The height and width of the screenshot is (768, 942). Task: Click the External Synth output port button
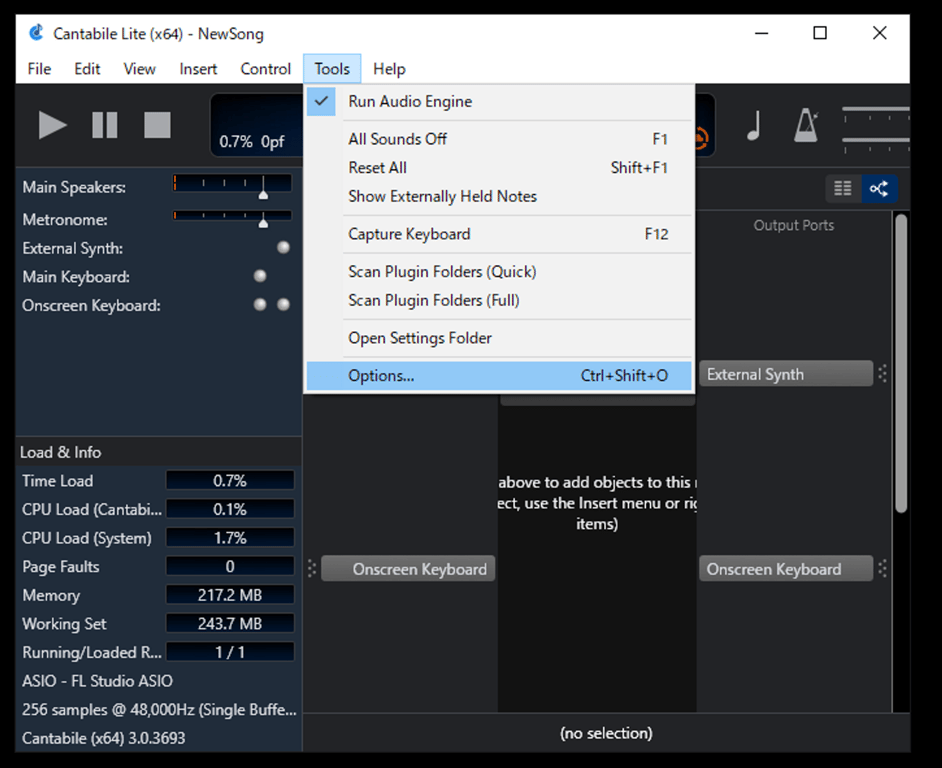[x=786, y=374]
